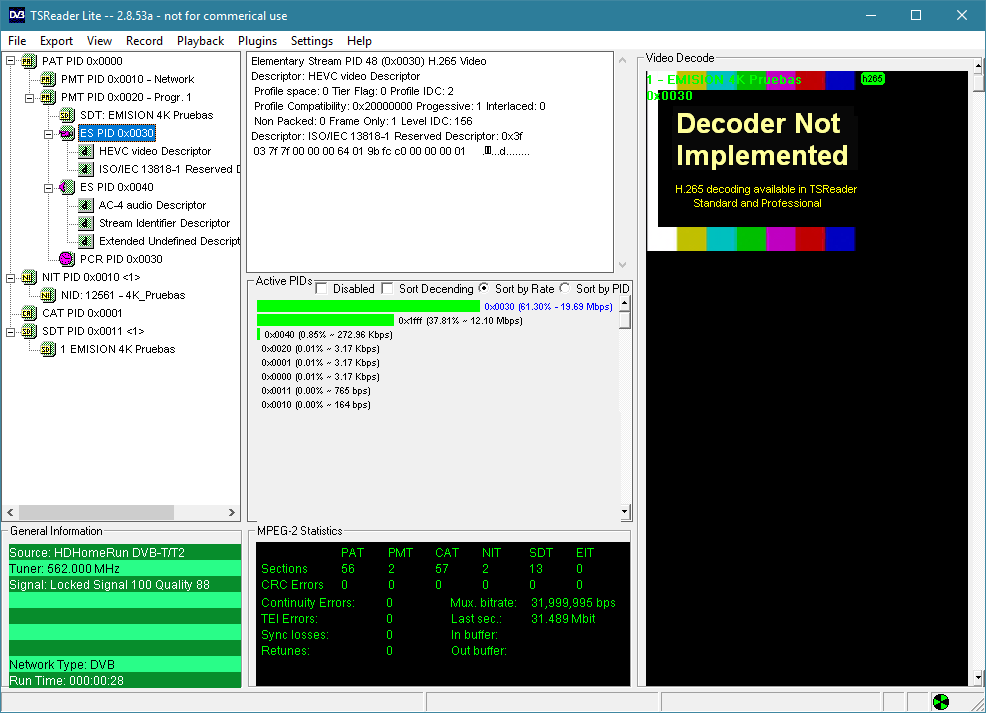This screenshot has height=713, width=986.
Task: Open the Help menu
Action: point(359,41)
